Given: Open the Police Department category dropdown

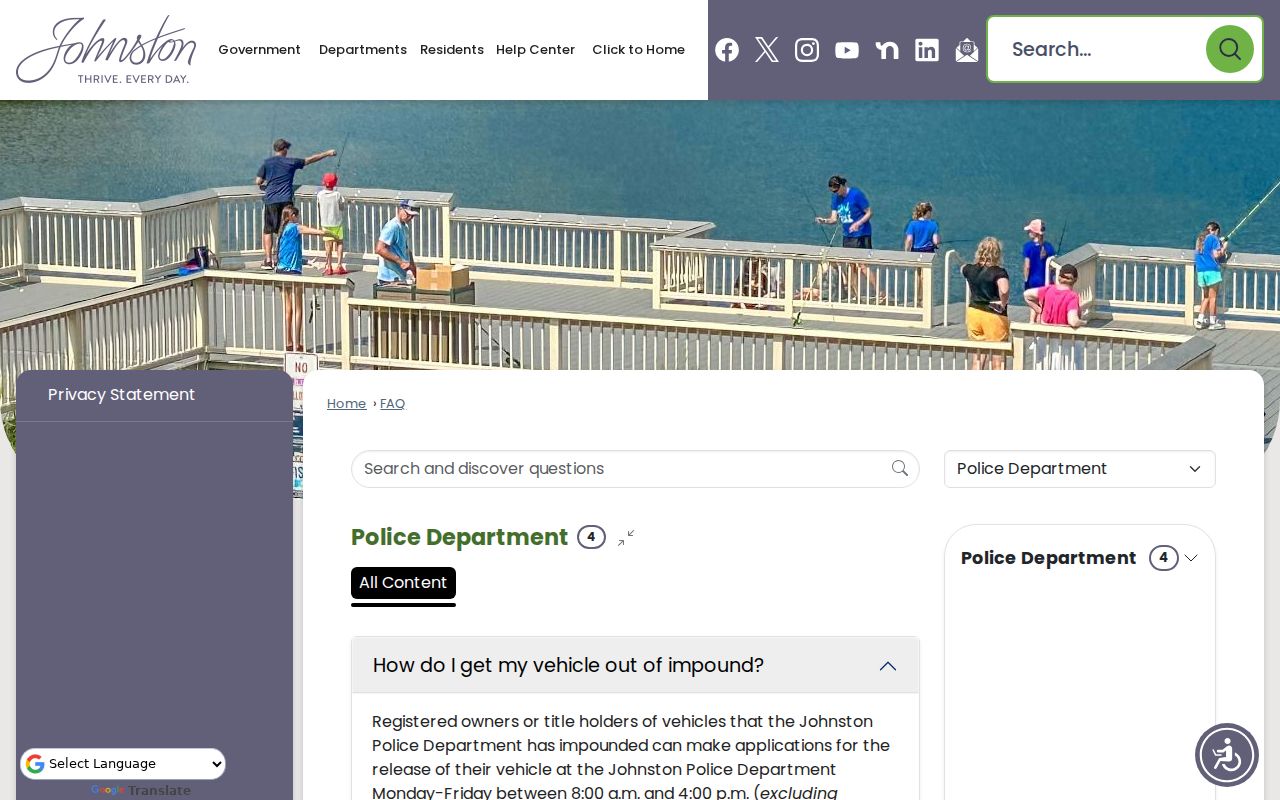Looking at the screenshot, I should 1080,469.
